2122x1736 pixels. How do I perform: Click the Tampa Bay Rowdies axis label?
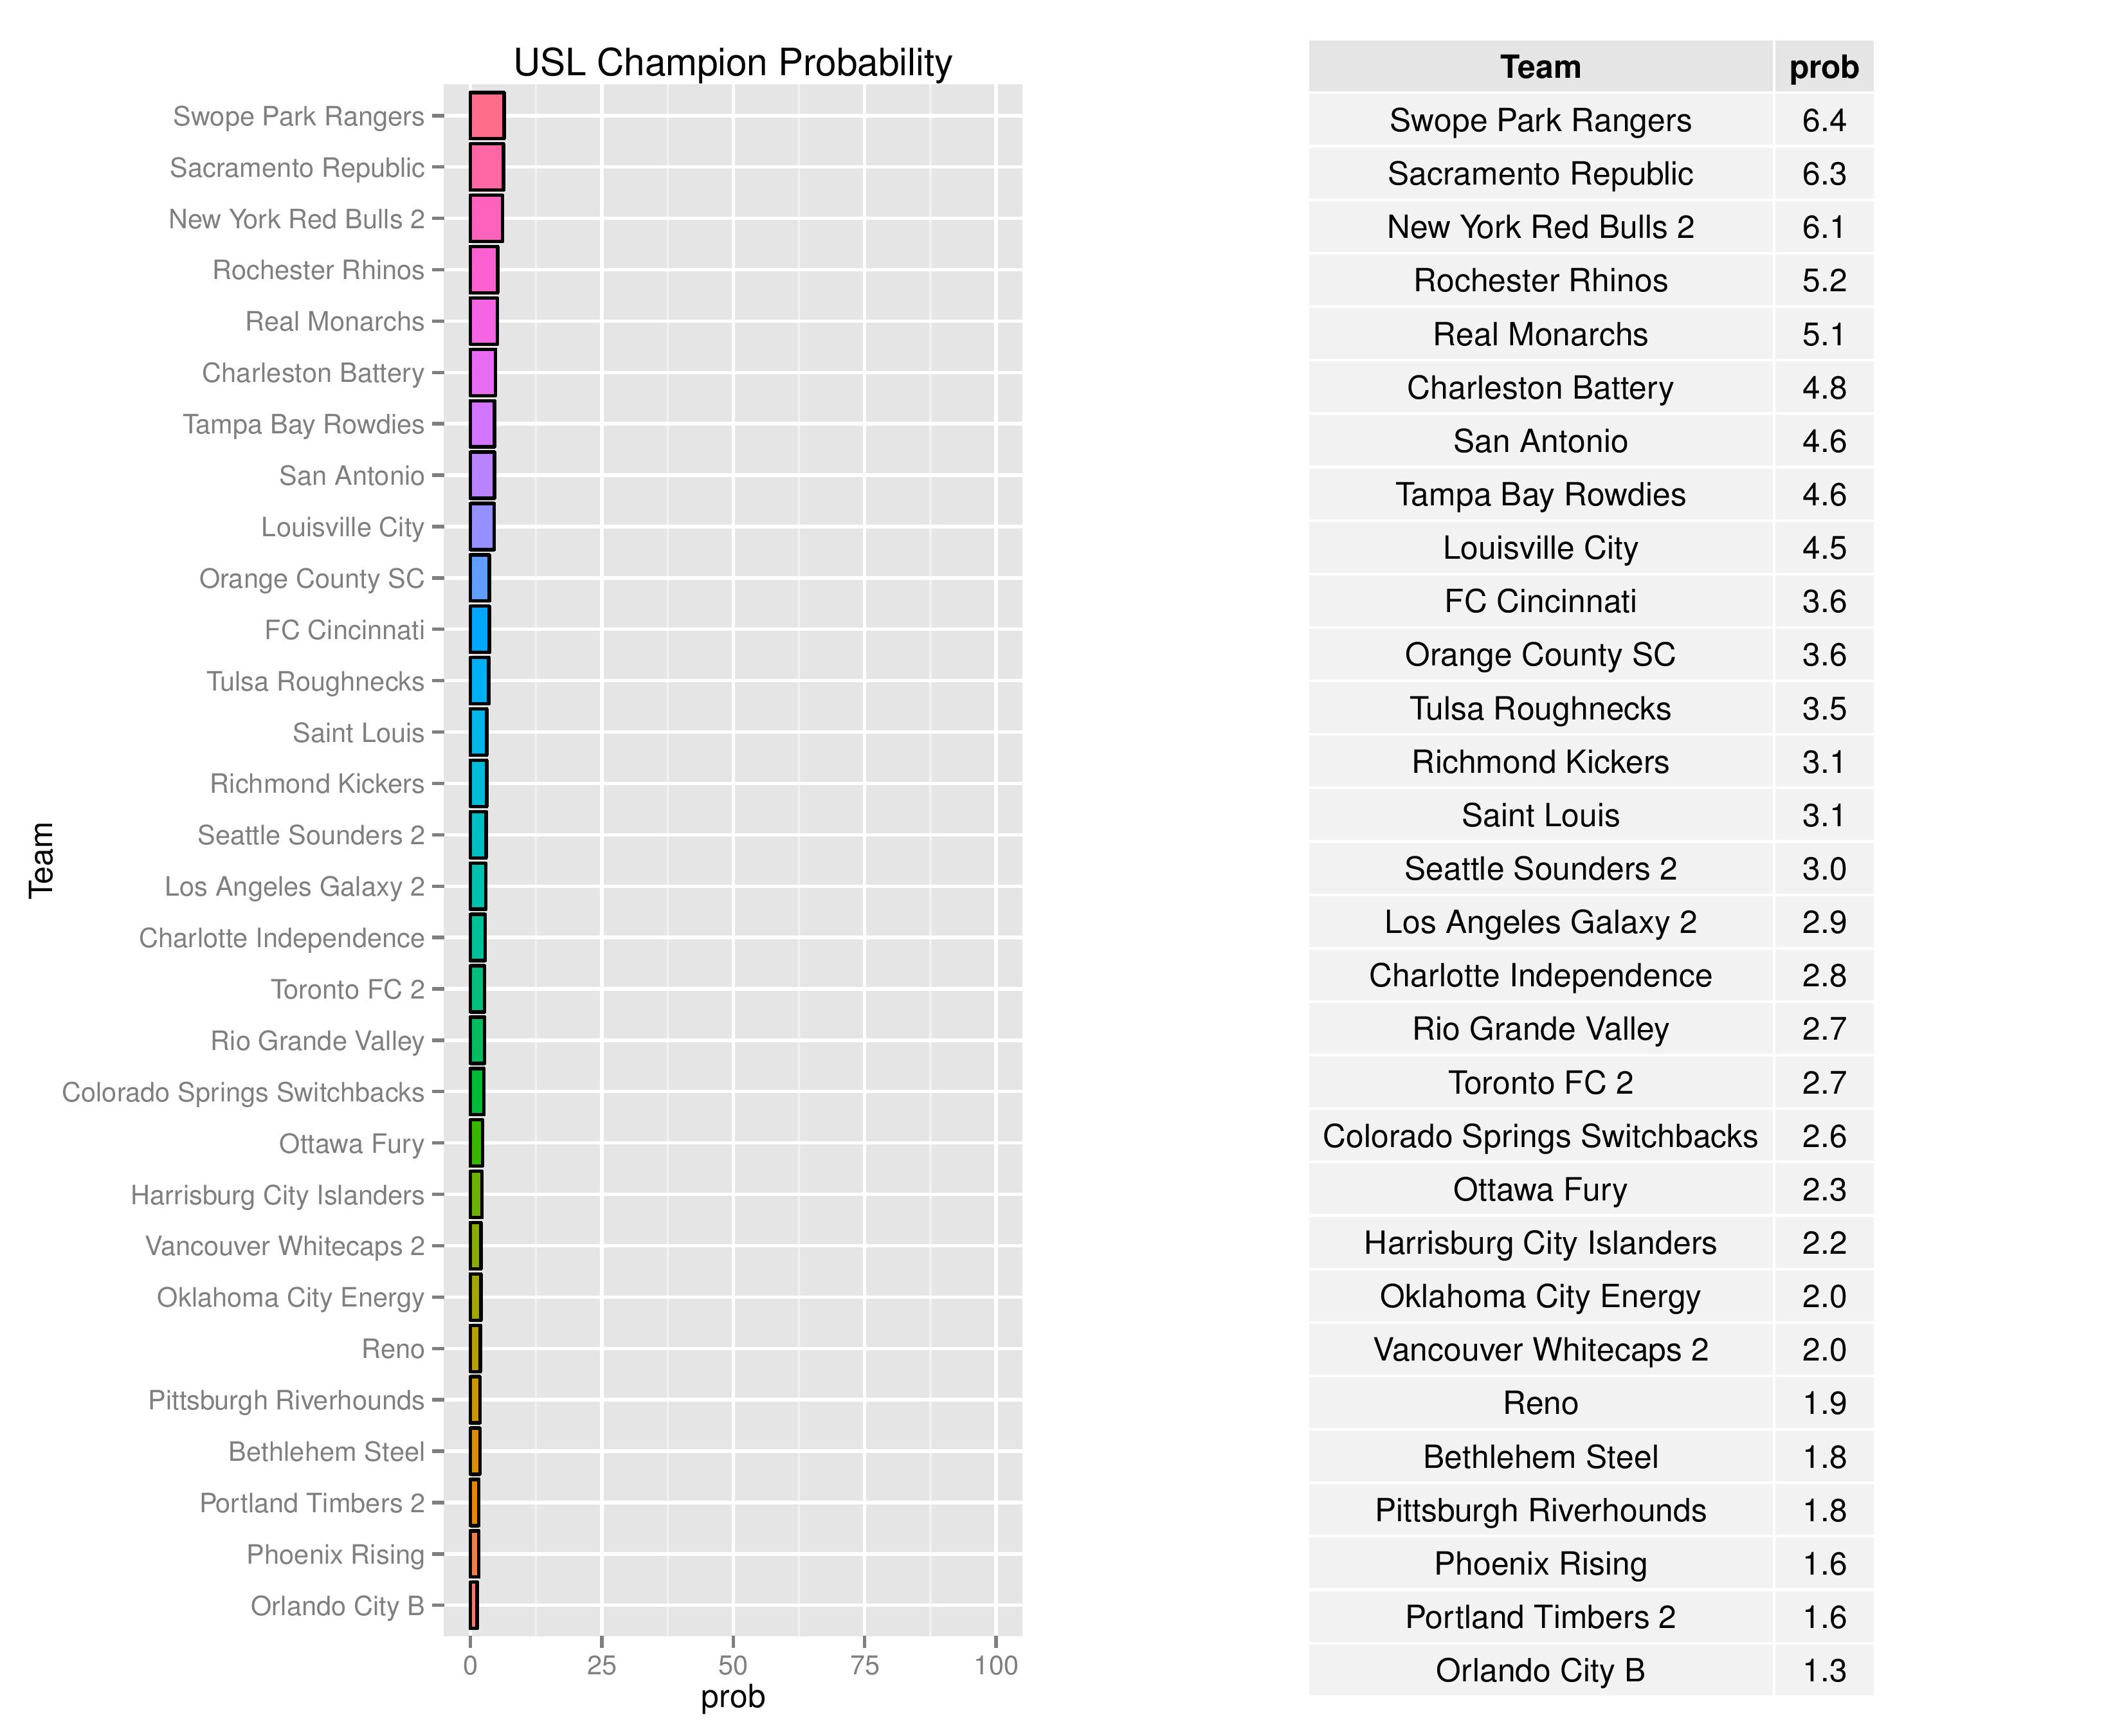pyautogui.click(x=304, y=424)
